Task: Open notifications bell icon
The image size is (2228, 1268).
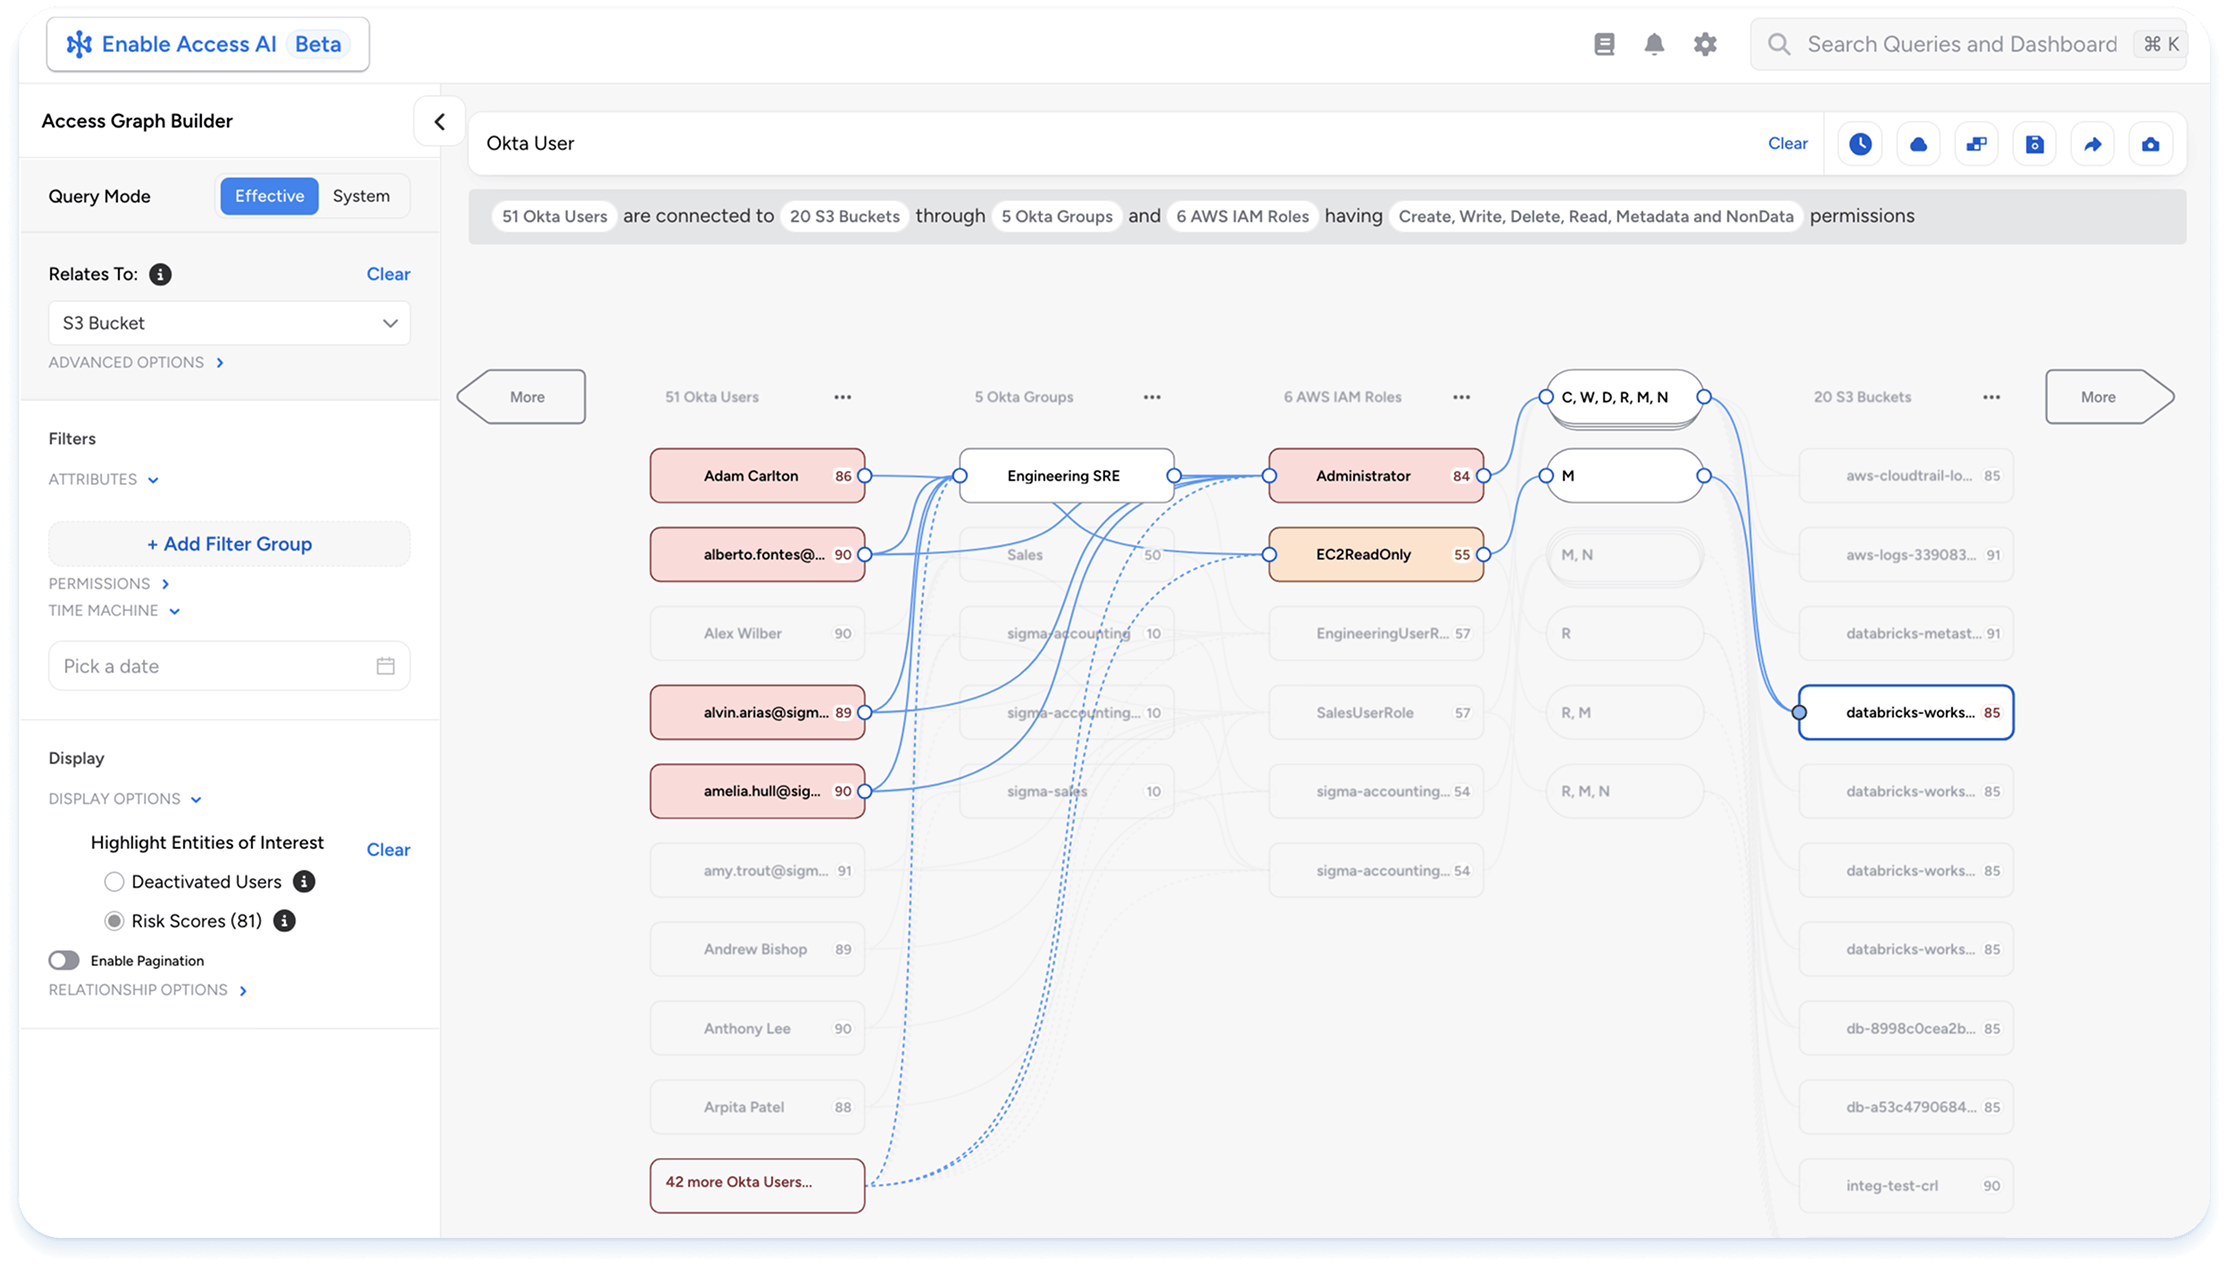Action: pos(1654,44)
